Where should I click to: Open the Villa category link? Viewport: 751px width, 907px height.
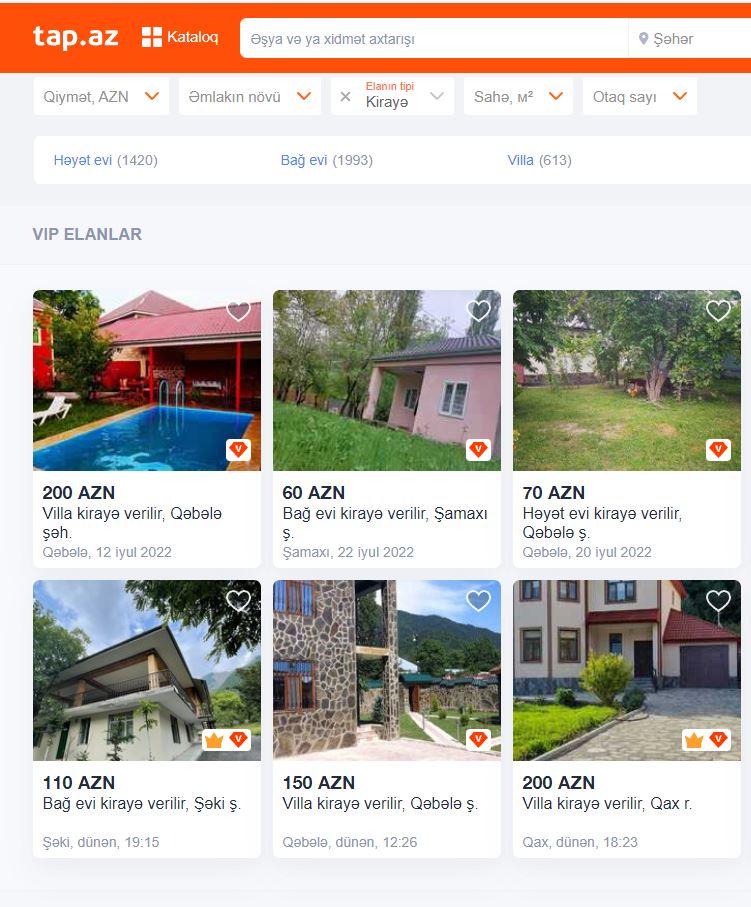(x=521, y=160)
